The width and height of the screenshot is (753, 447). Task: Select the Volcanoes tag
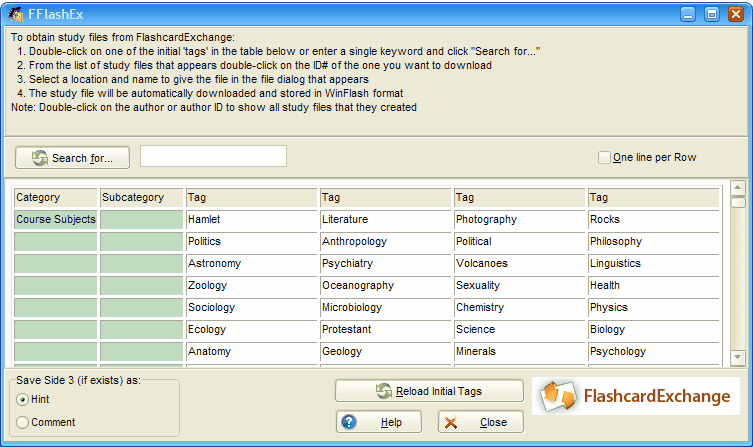[520, 264]
